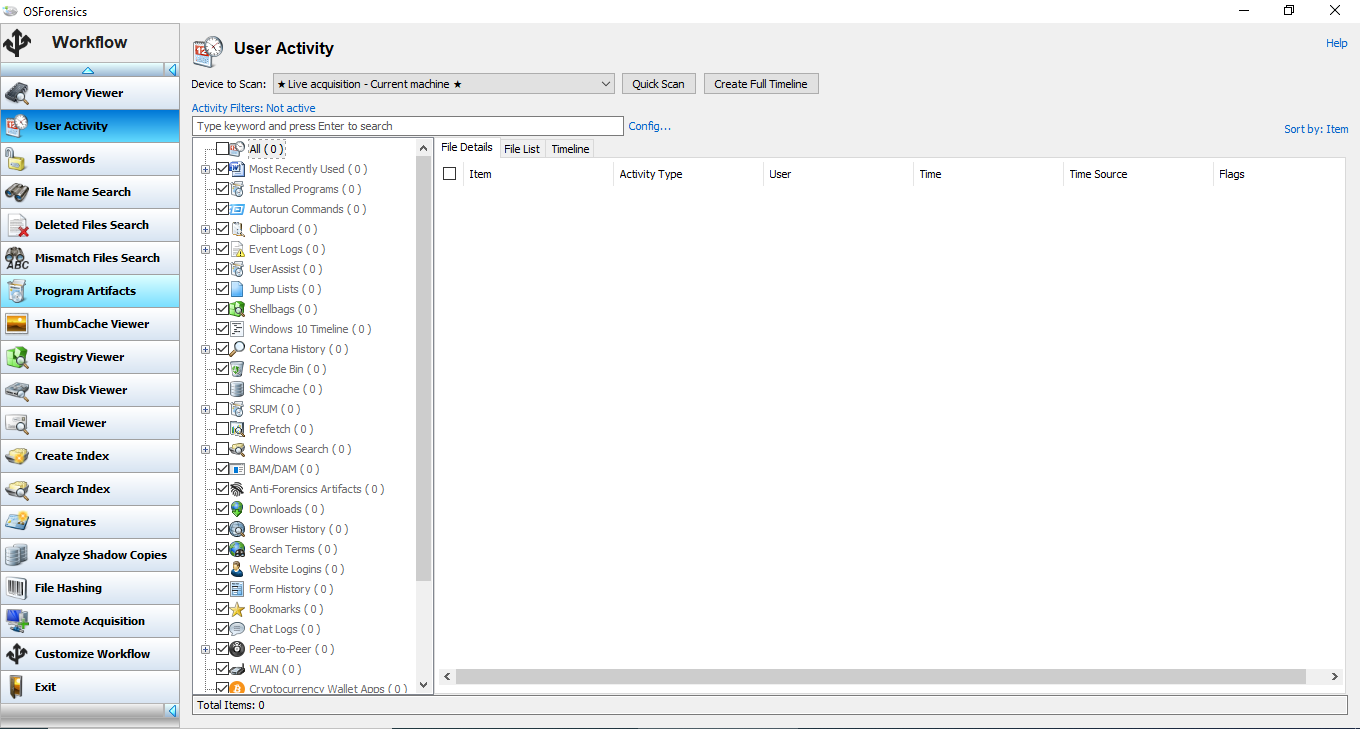
Task: Expand the Event Logs tree node
Action: pos(205,249)
